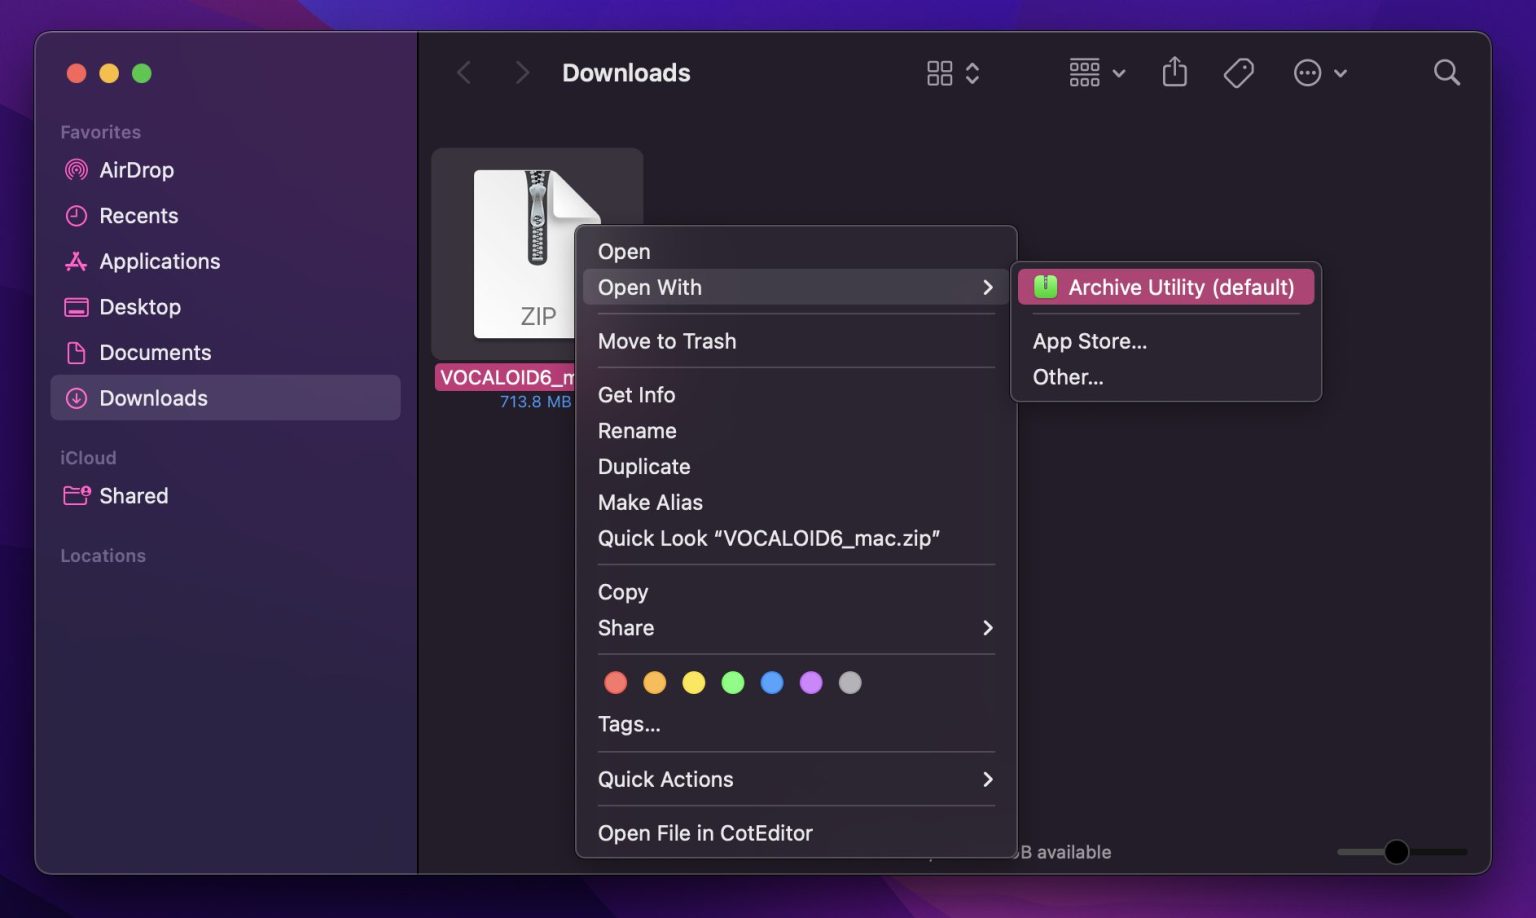Select Documents in the sidebar
Screen dimensions: 1536x918
(x=155, y=352)
